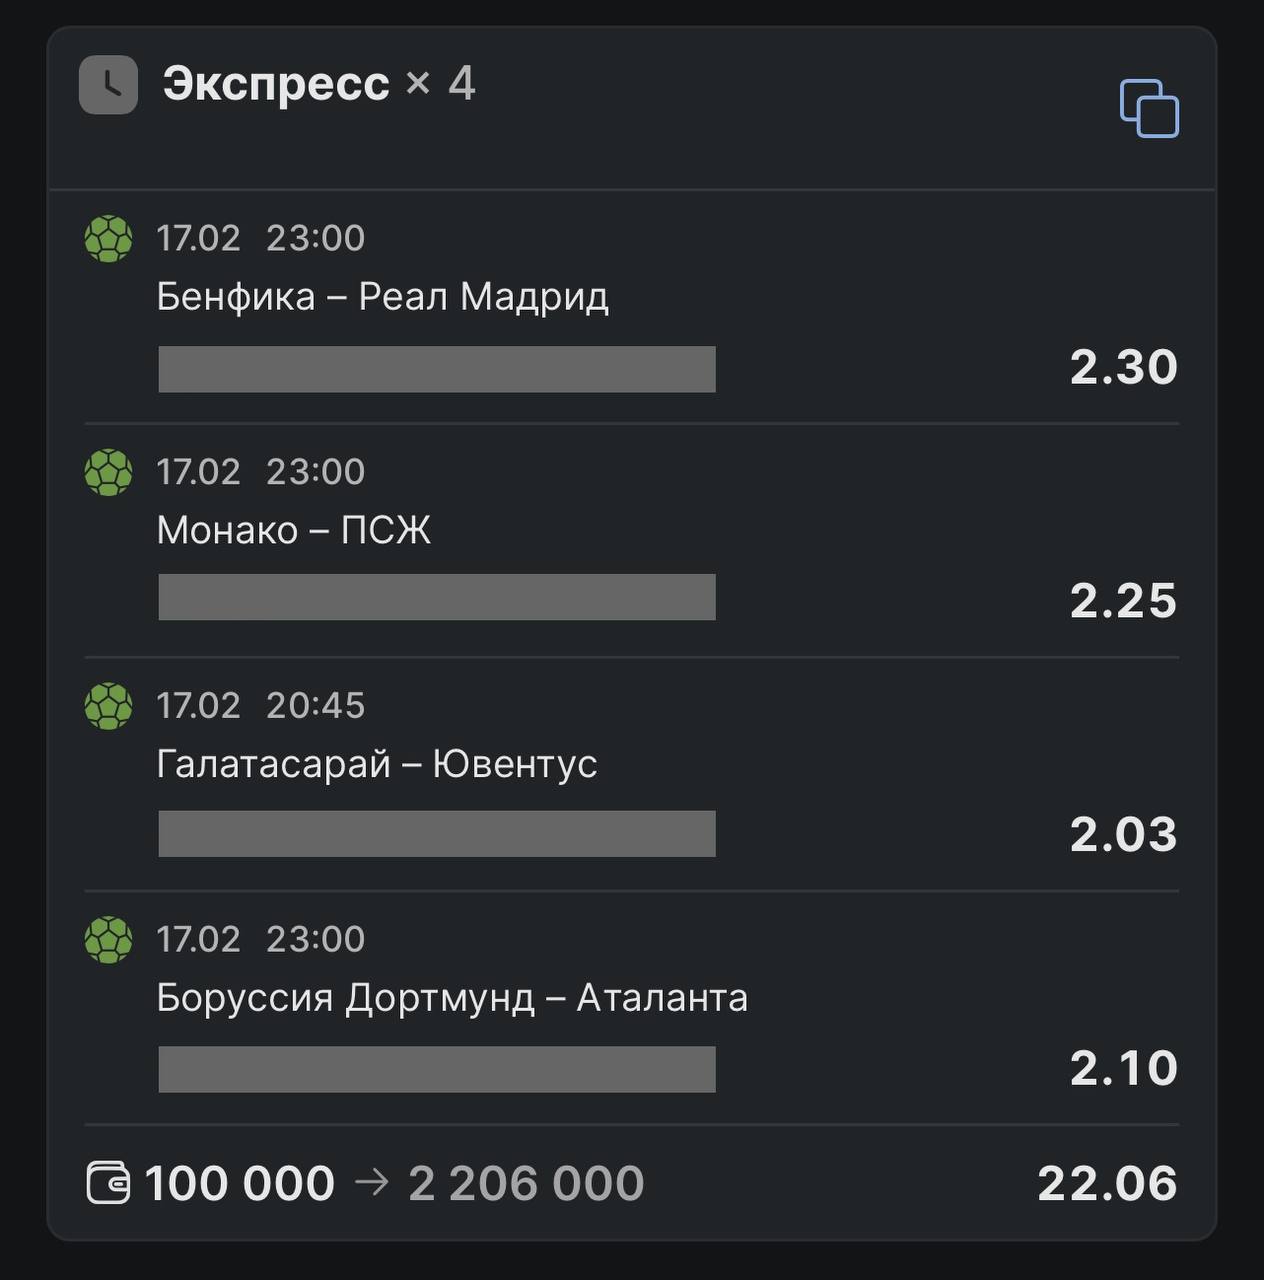The width and height of the screenshot is (1264, 1280).
Task: Click the arrow between stake and payout
Action: coord(371,1183)
